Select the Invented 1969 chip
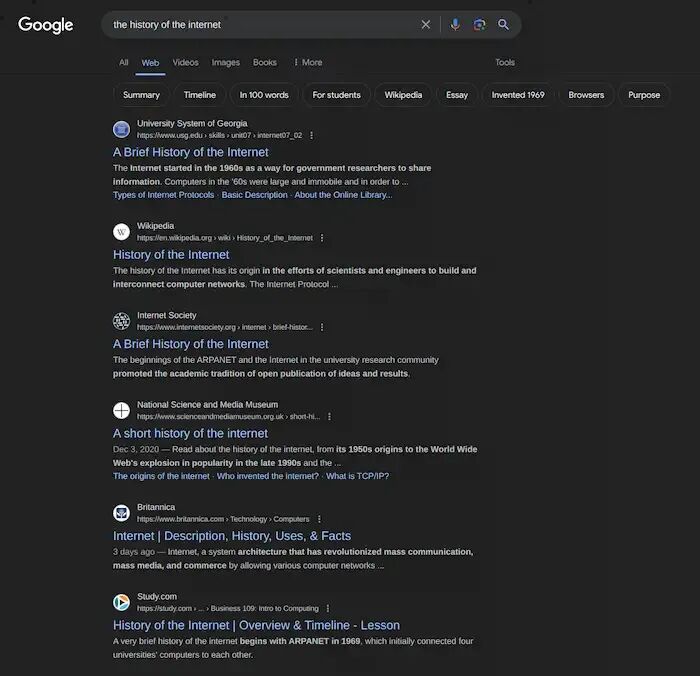 pyautogui.click(x=518, y=95)
